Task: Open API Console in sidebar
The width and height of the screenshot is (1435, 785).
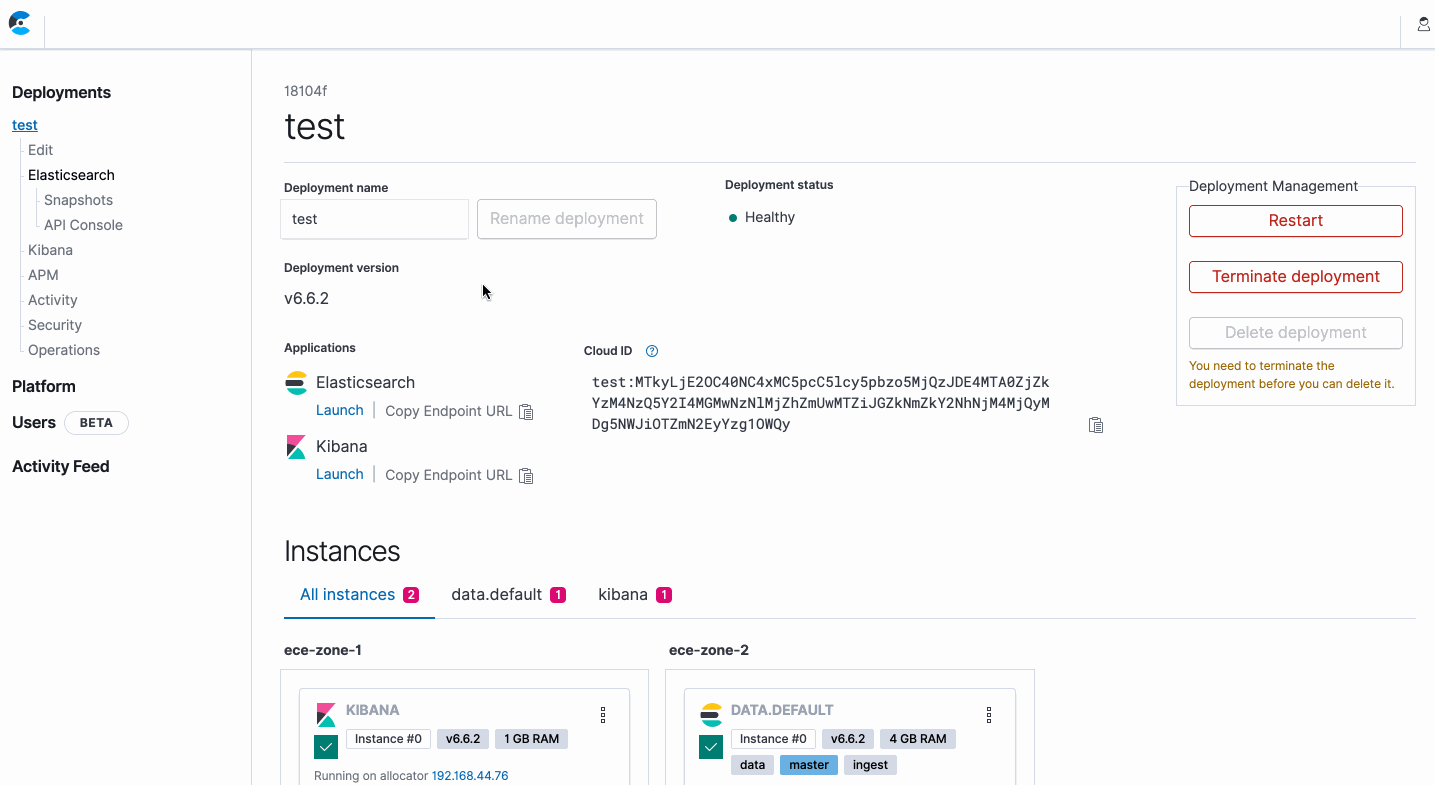Action: [x=83, y=225]
